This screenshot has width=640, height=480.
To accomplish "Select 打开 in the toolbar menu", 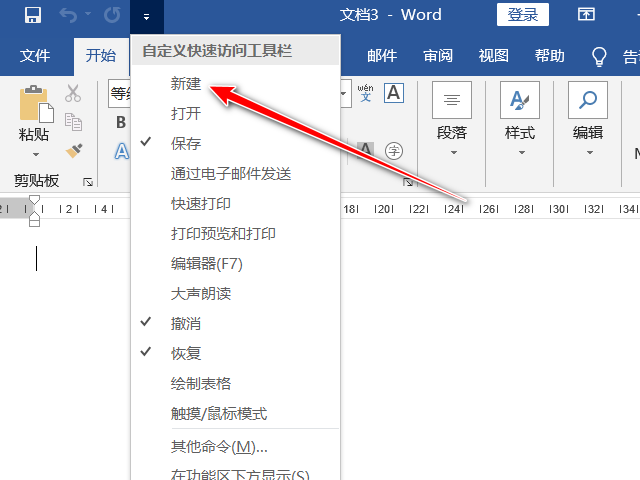I will point(236,113).
